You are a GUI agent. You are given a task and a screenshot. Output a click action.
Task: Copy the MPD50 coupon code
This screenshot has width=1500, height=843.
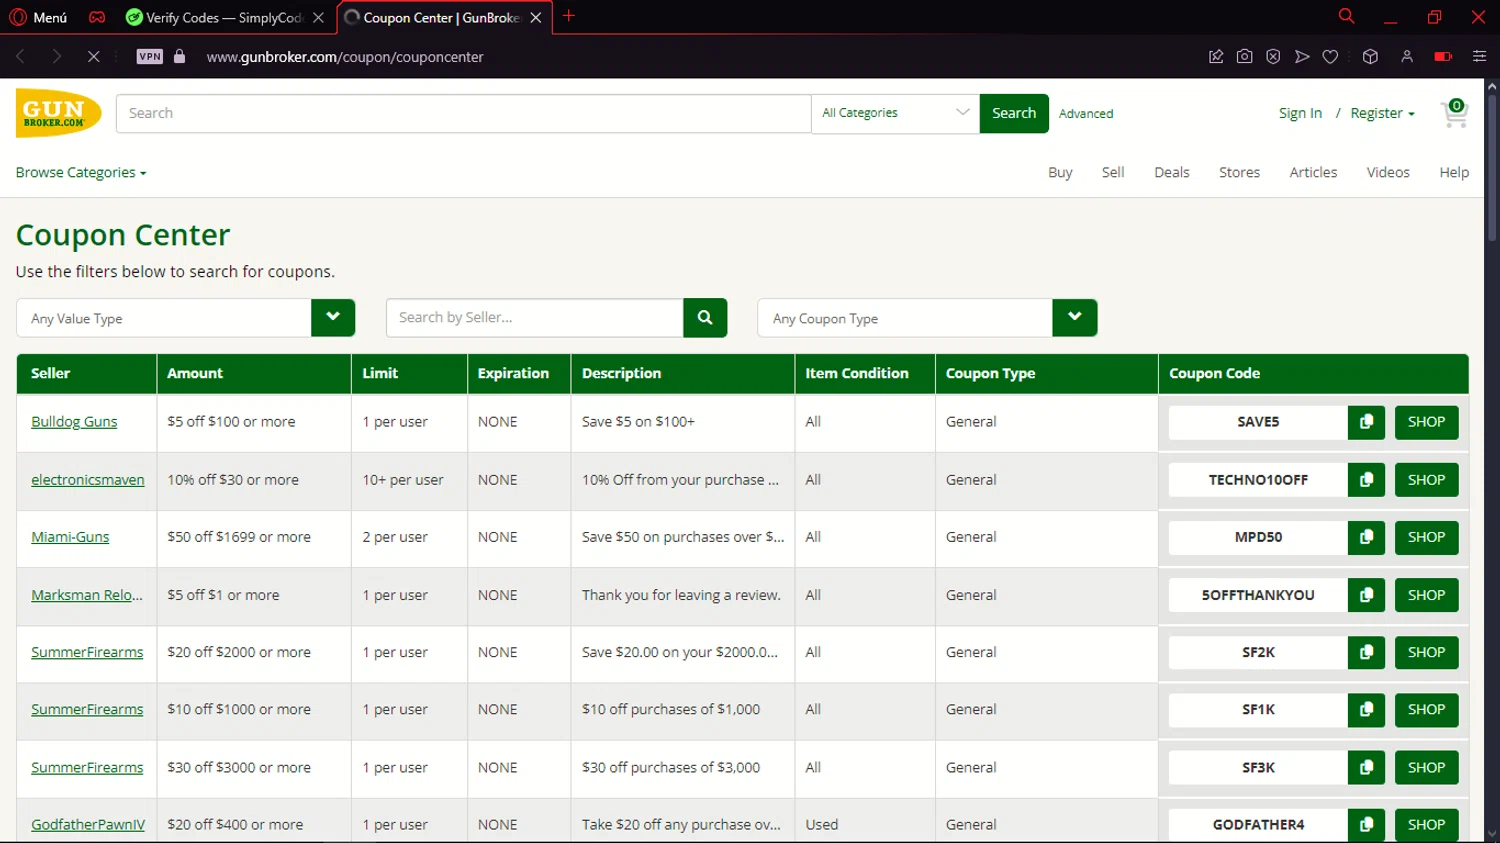(1366, 537)
